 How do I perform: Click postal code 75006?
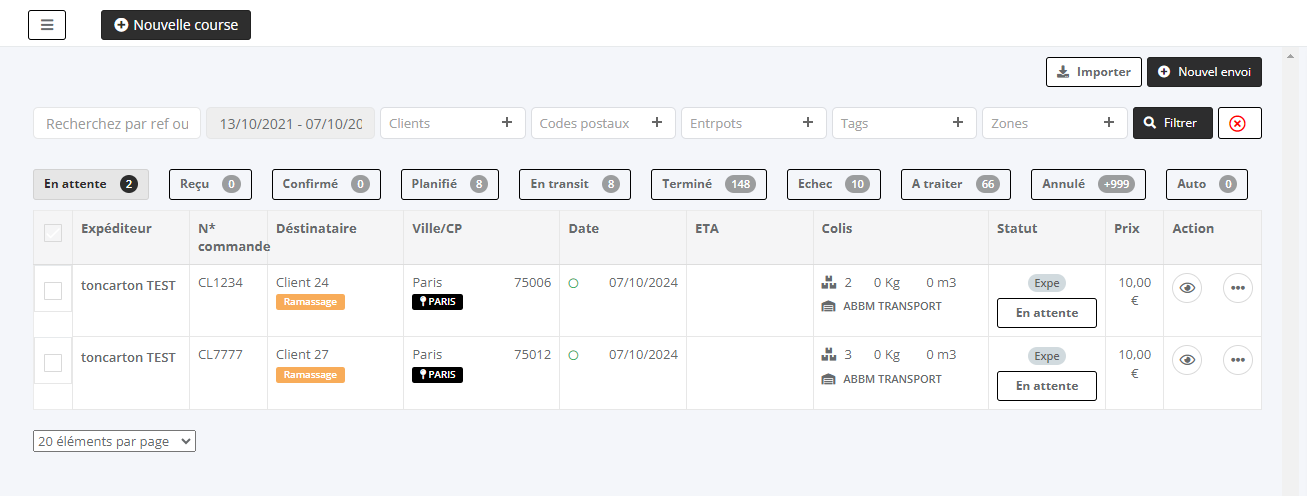tap(532, 283)
